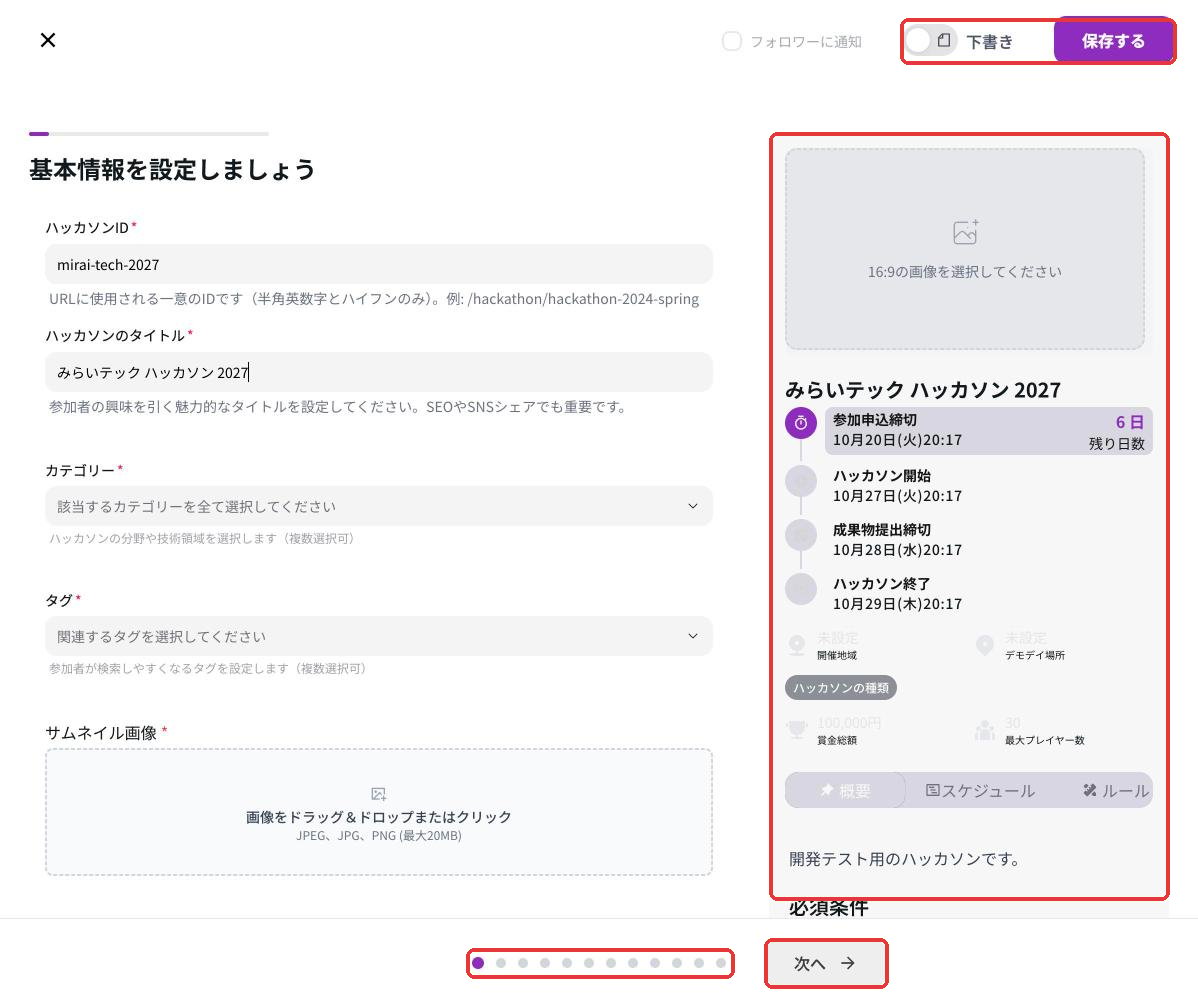The height and width of the screenshot is (1007, 1198).
Task: Click the arrow icon in 次へ button
Action: [847, 963]
